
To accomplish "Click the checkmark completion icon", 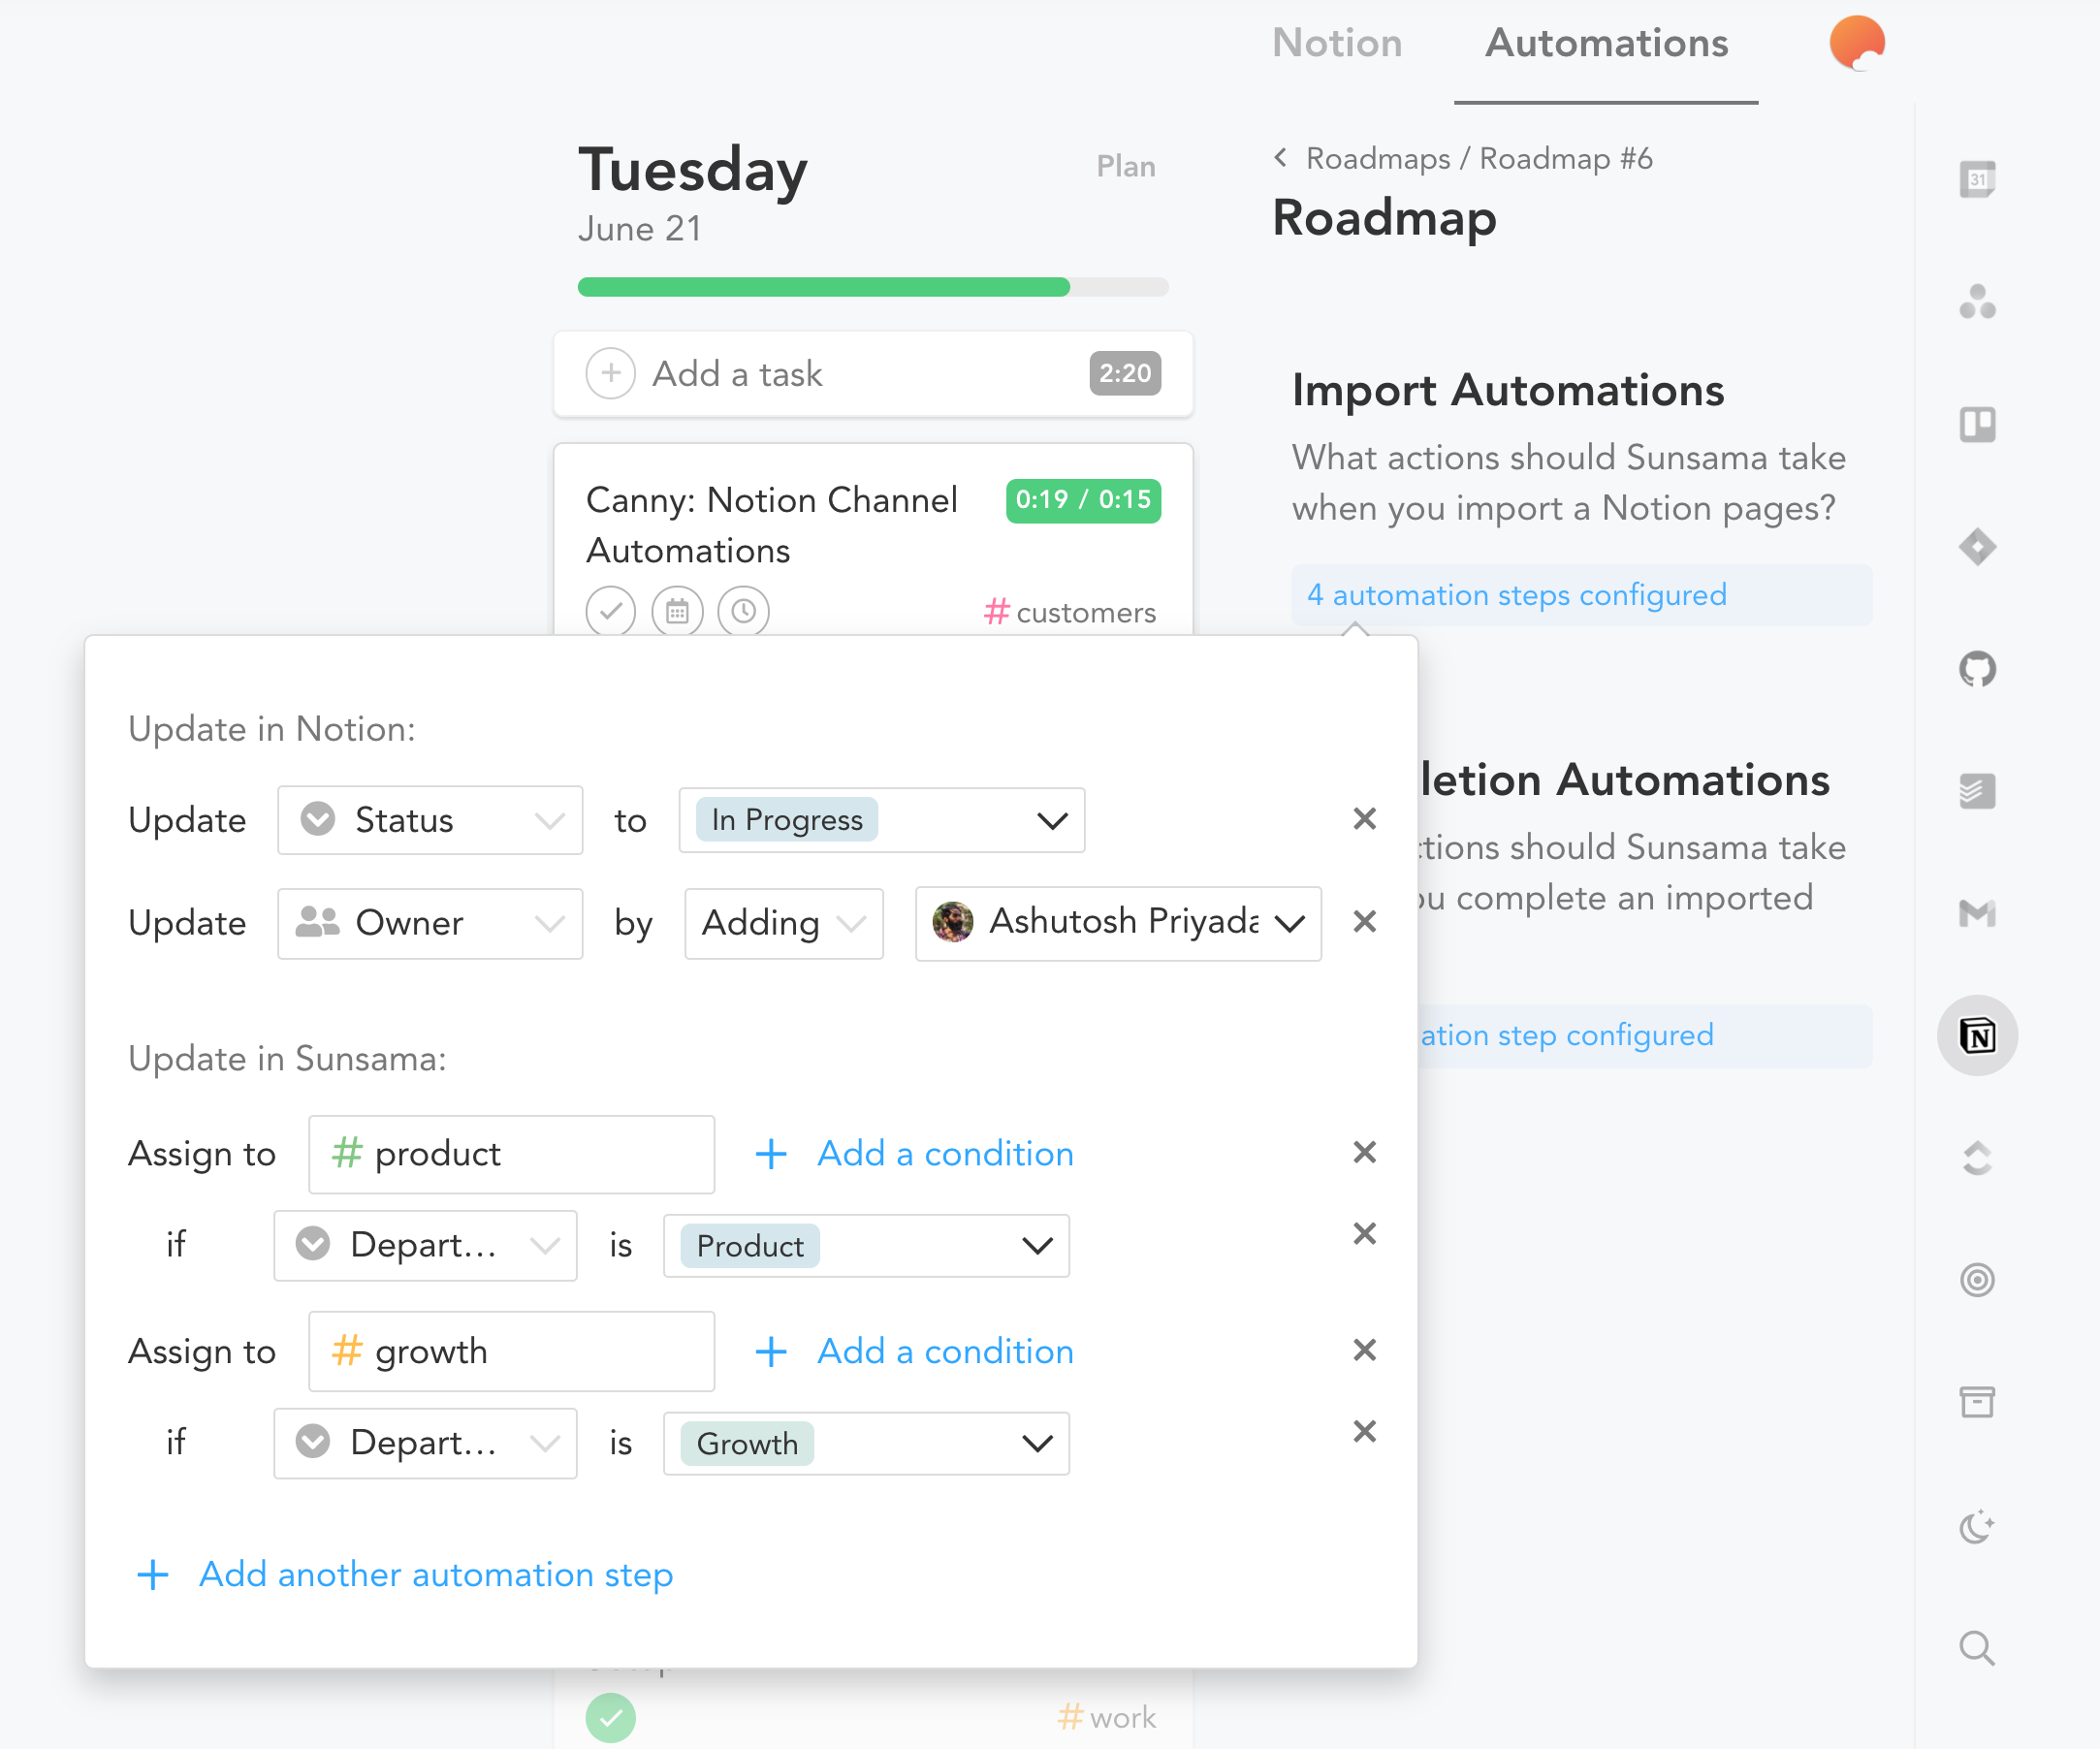I will [616, 612].
